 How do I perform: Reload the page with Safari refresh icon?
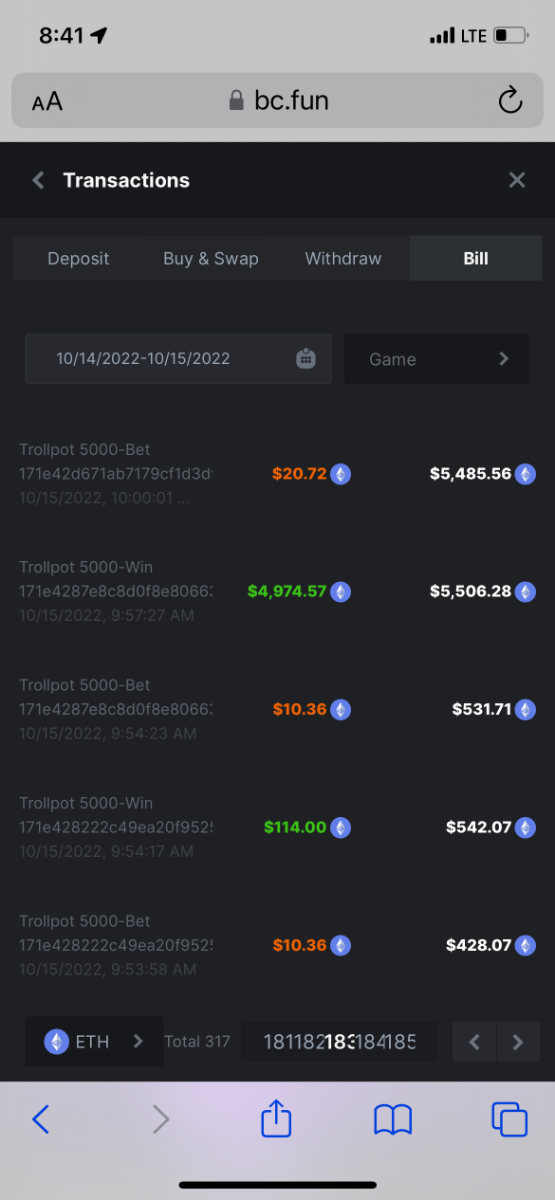coord(510,100)
